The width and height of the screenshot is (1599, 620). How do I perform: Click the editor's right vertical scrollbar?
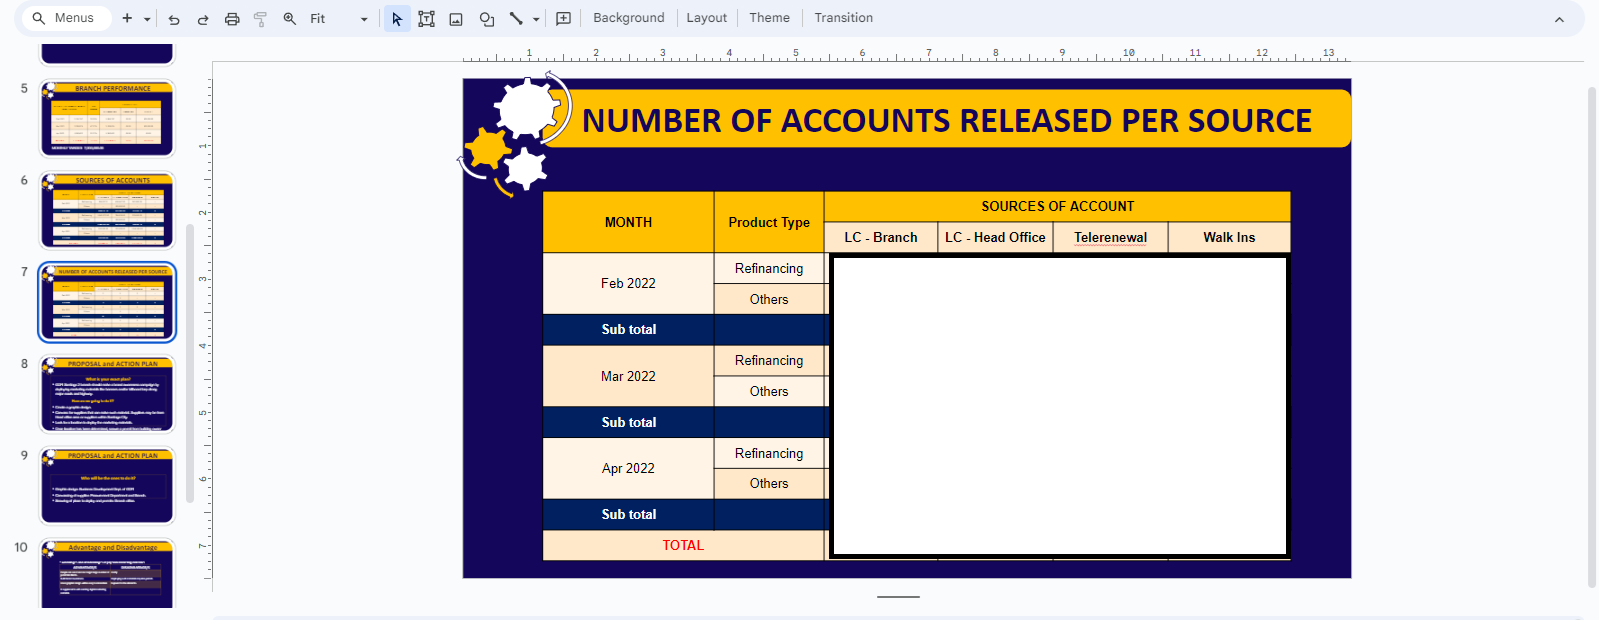click(x=1592, y=337)
